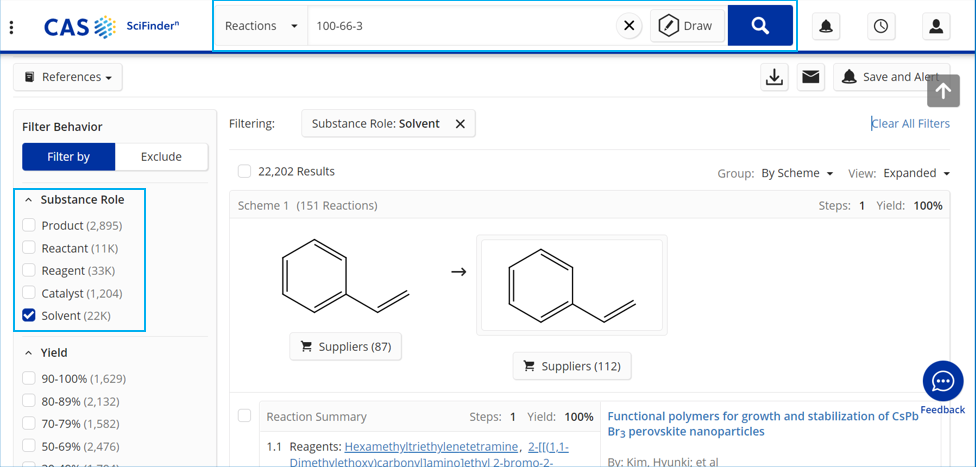The width and height of the screenshot is (976, 467).
Task: Open search history clock icon
Action: coord(881,27)
